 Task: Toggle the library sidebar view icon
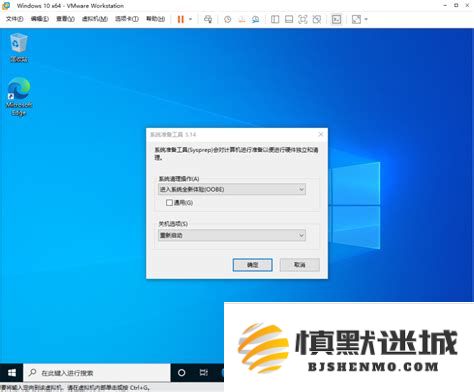coord(275,19)
